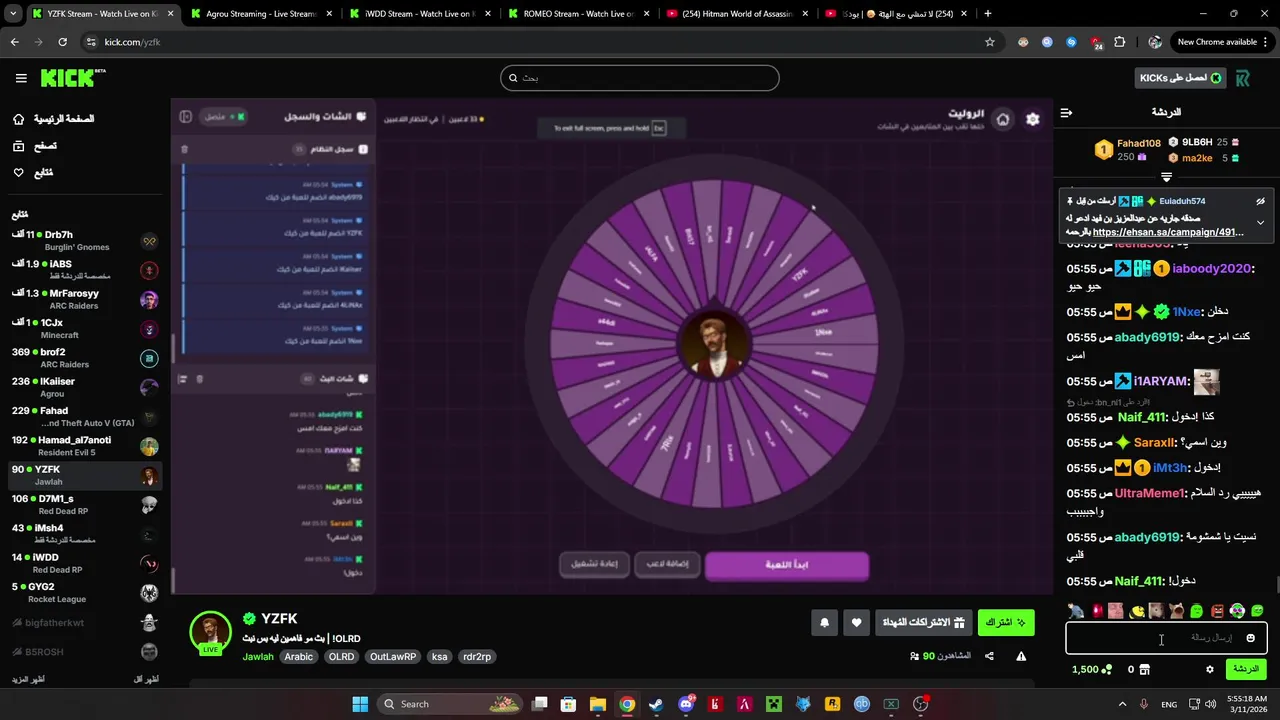
Task: Click the إضافة لاعب add player button
Action: [667, 564]
